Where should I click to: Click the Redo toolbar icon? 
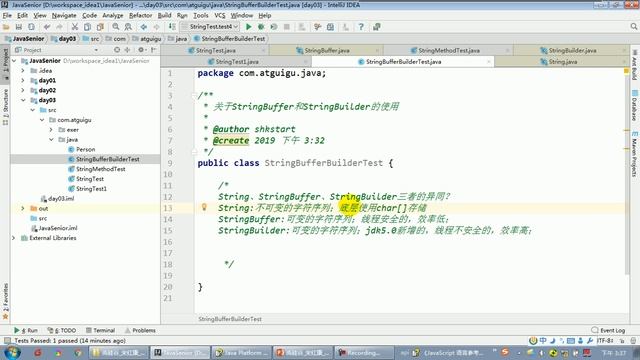59,27
